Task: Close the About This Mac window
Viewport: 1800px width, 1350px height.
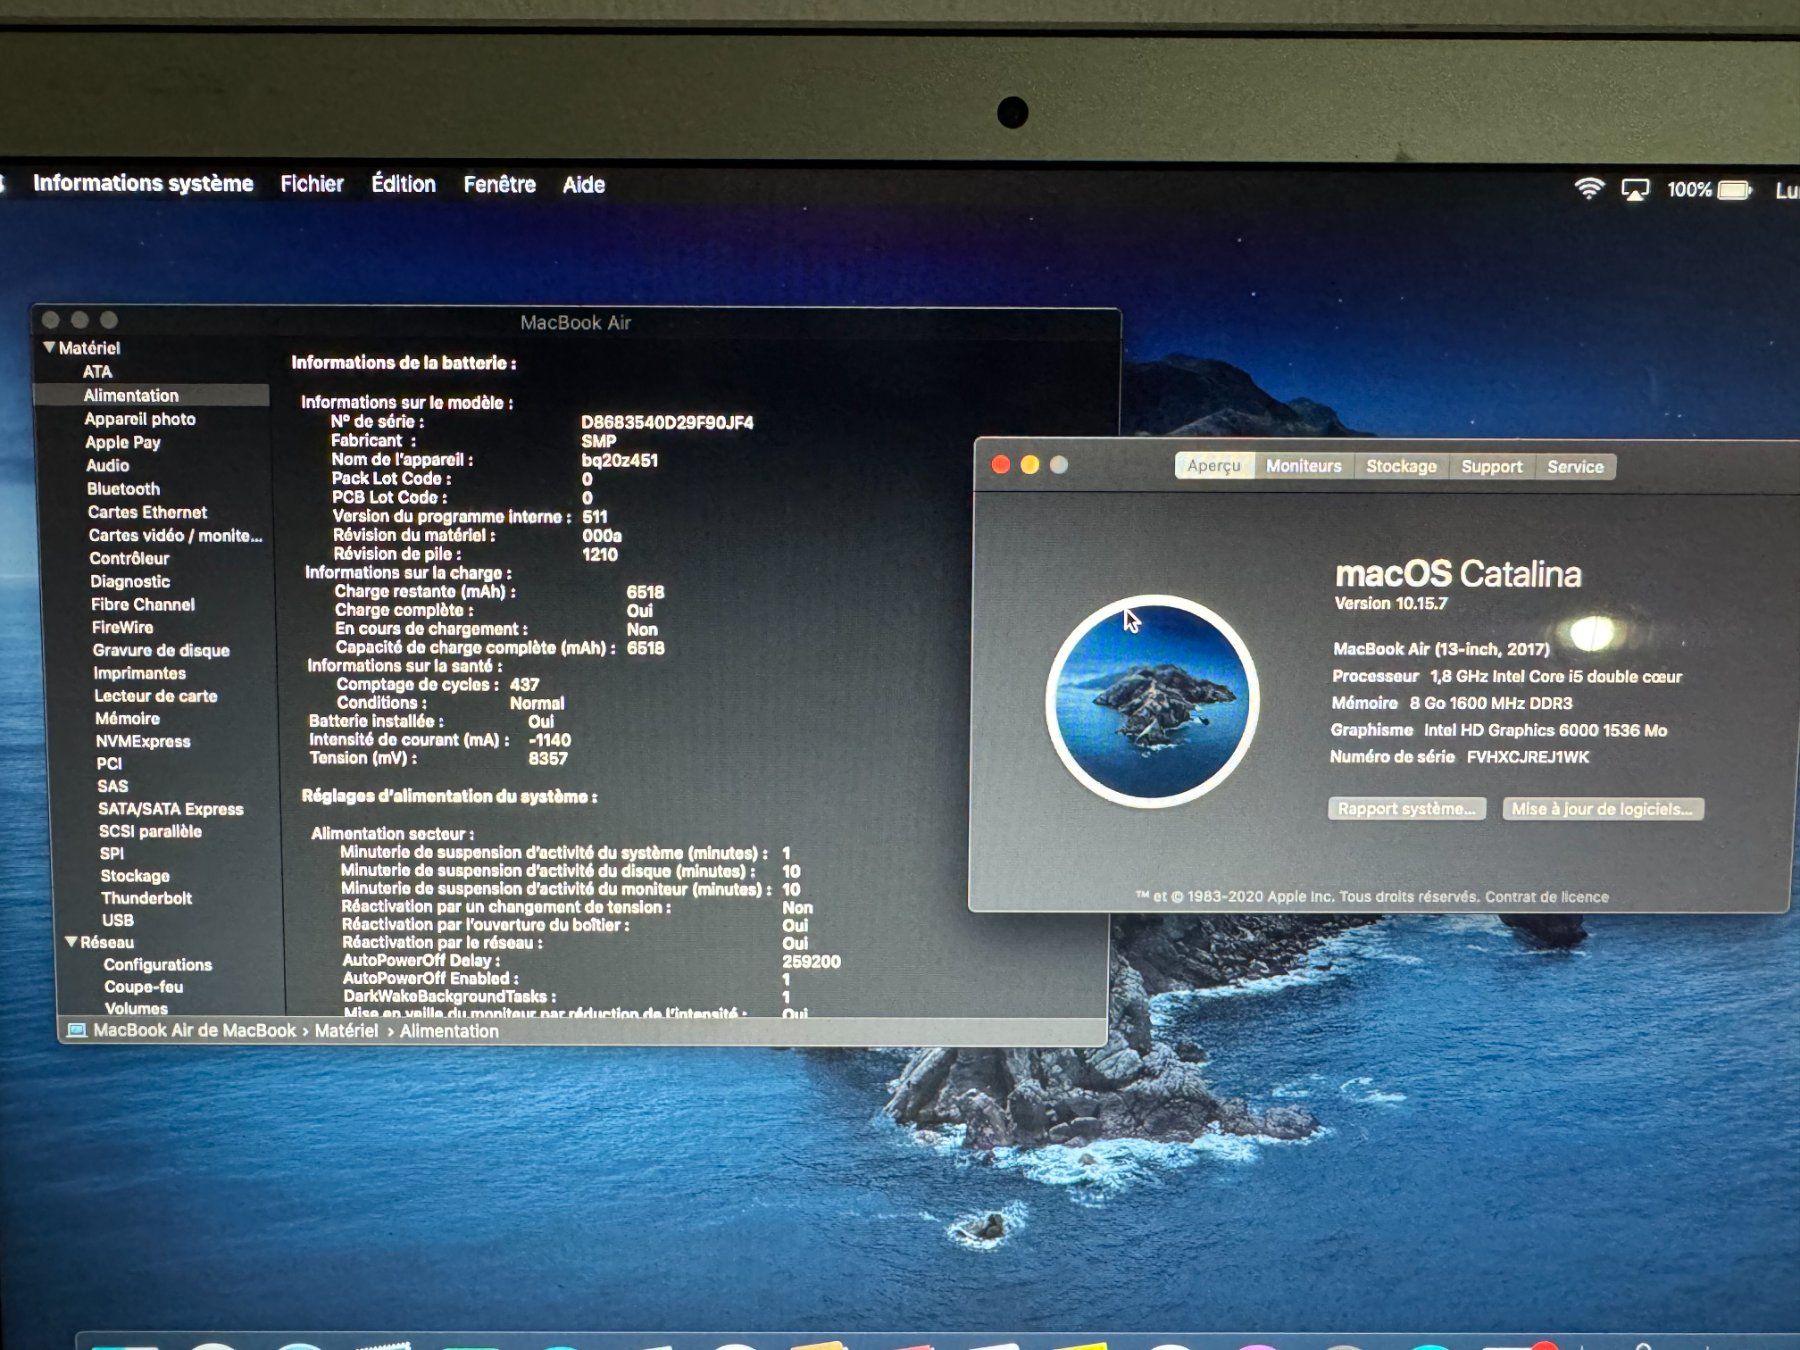Action: tap(1000, 465)
